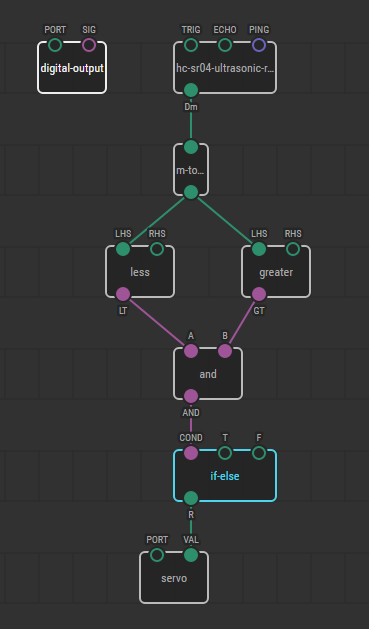Click the PORT pin on servo node

point(157,555)
